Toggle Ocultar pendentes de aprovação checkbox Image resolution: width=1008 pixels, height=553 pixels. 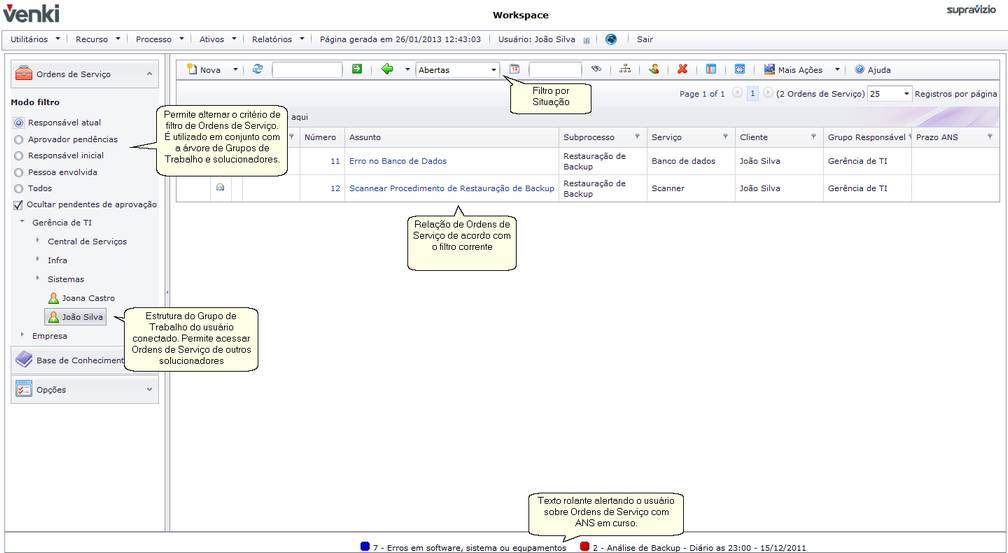point(18,205)
